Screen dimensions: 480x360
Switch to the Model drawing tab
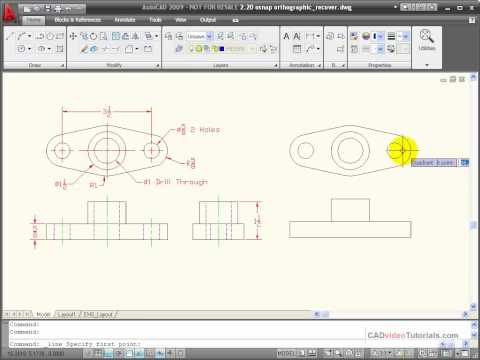click(43, 314)
